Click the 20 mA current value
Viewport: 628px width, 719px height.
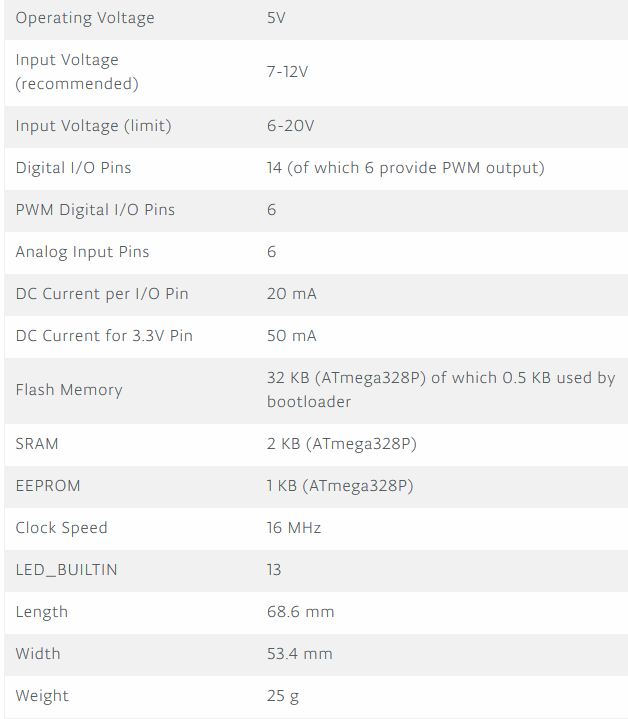292,294
